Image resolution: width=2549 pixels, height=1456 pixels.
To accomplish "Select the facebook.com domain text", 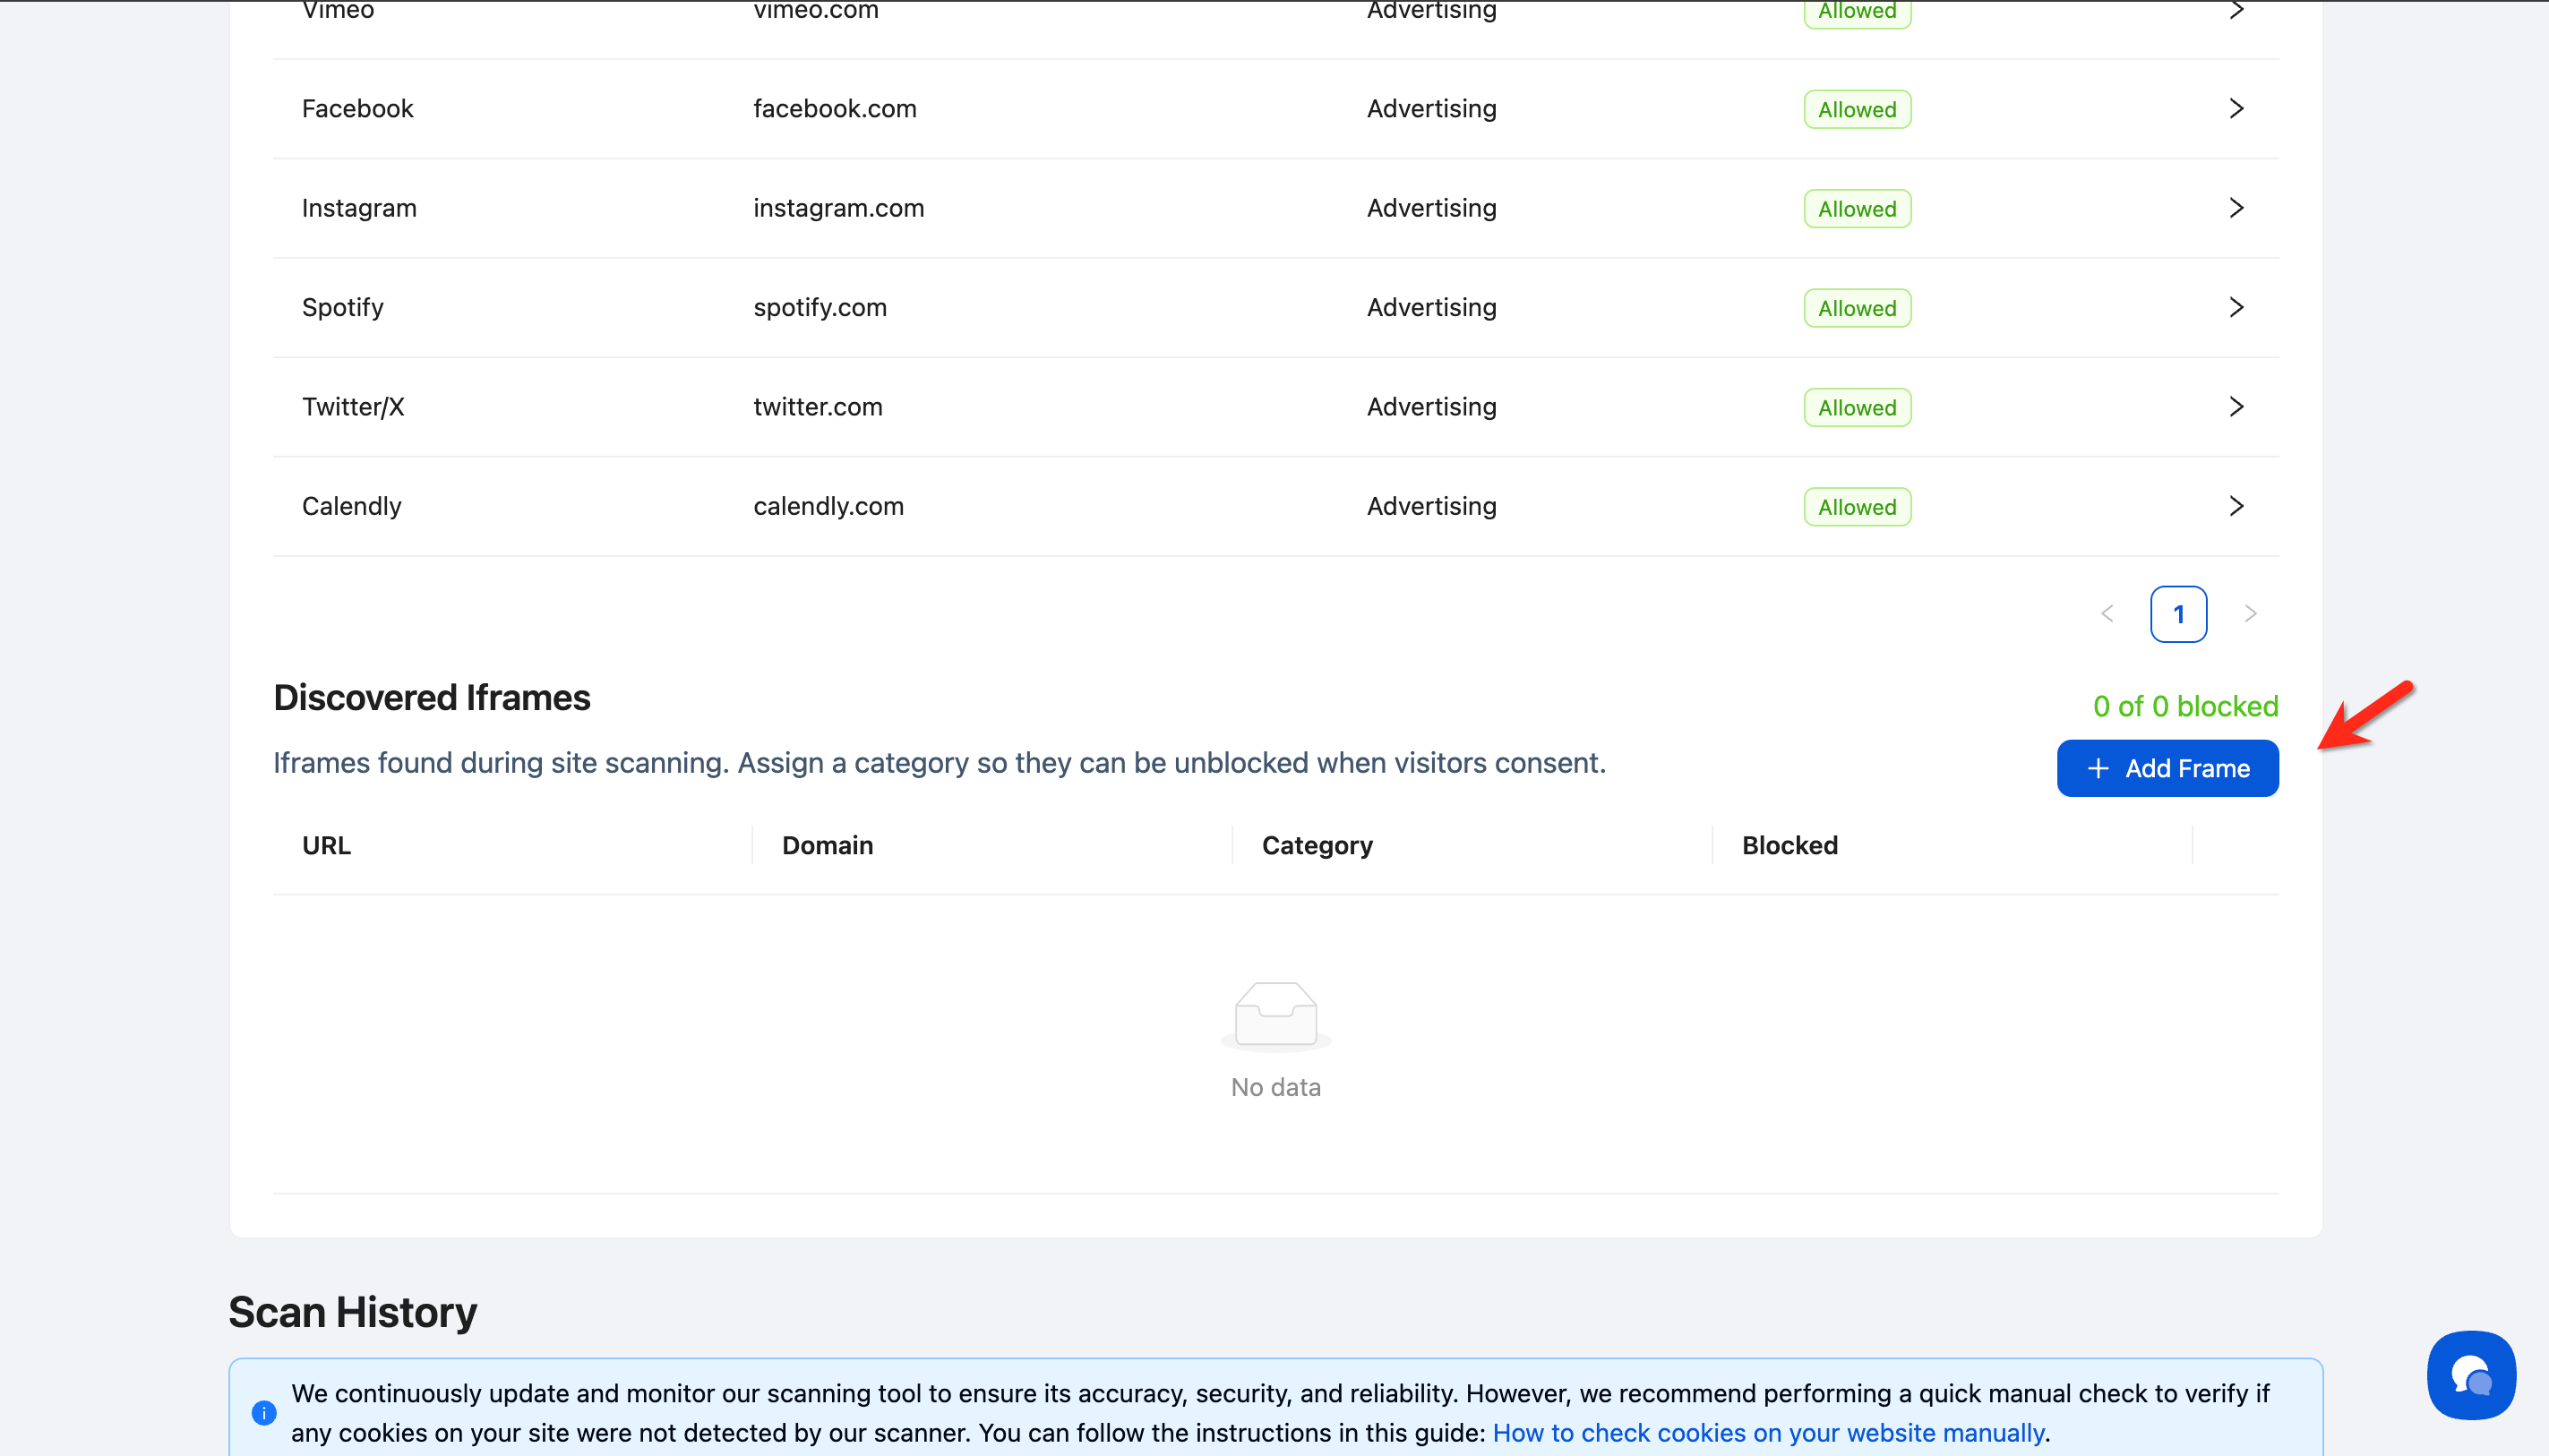I will pos(834,108).
